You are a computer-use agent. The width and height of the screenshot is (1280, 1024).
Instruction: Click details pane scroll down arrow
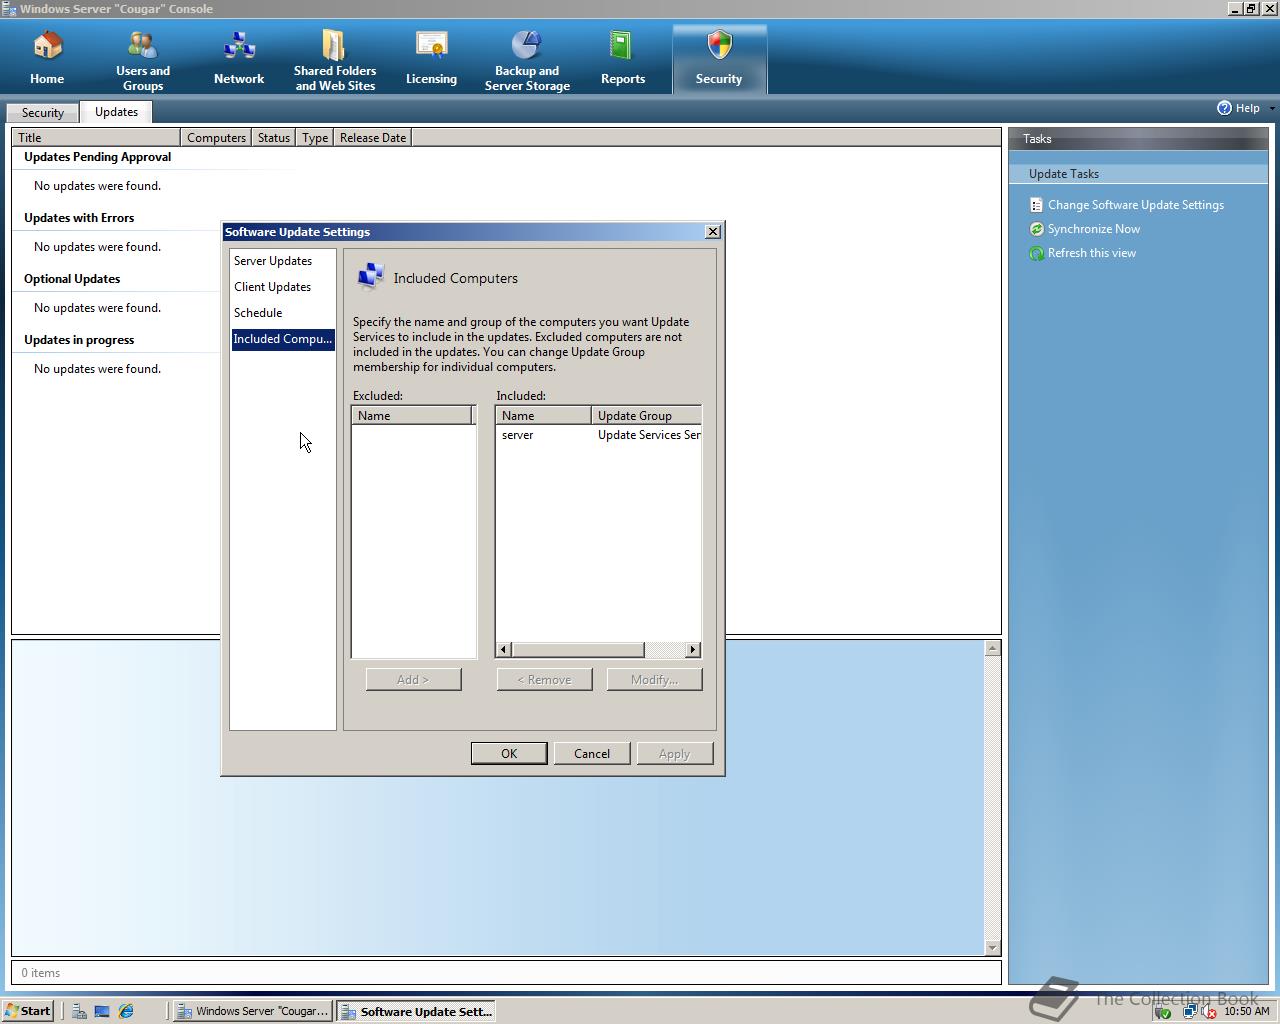992,947
